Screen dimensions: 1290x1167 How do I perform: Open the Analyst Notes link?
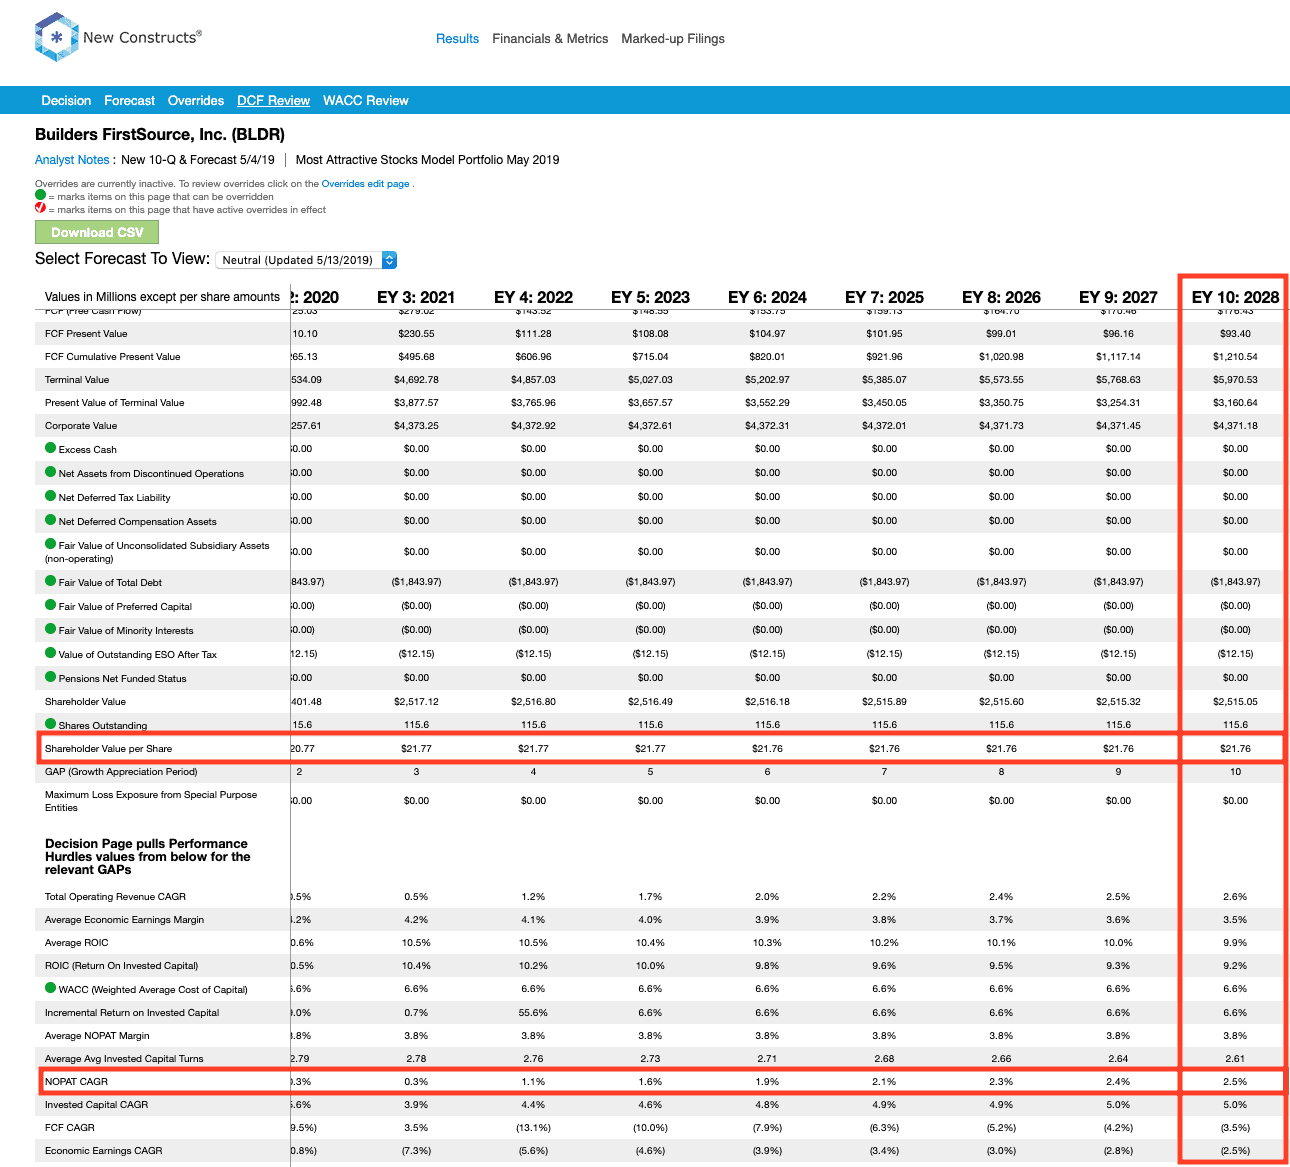tap(72, 160)
